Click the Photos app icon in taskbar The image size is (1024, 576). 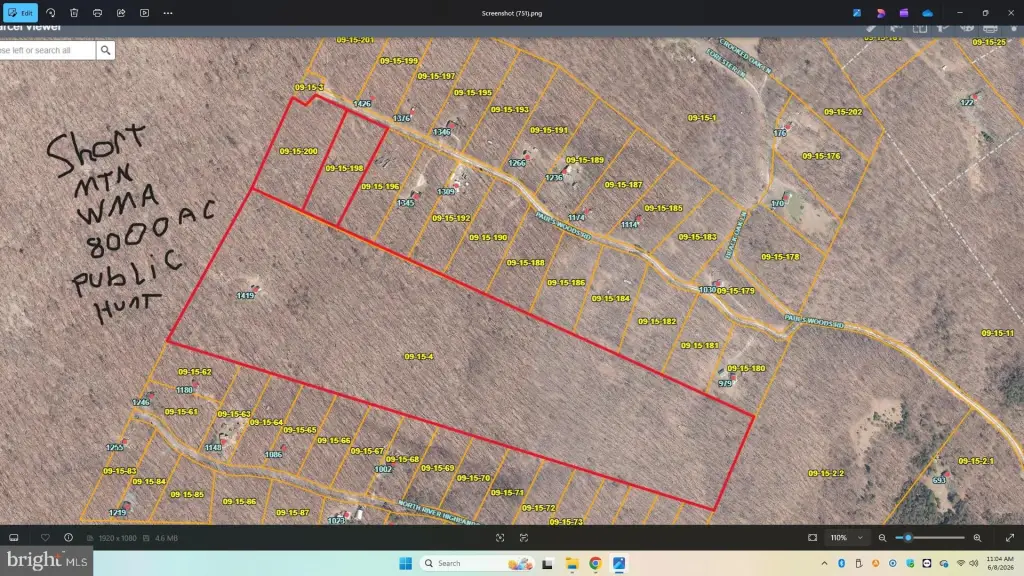pyautogui.click(x=618, y=563)
